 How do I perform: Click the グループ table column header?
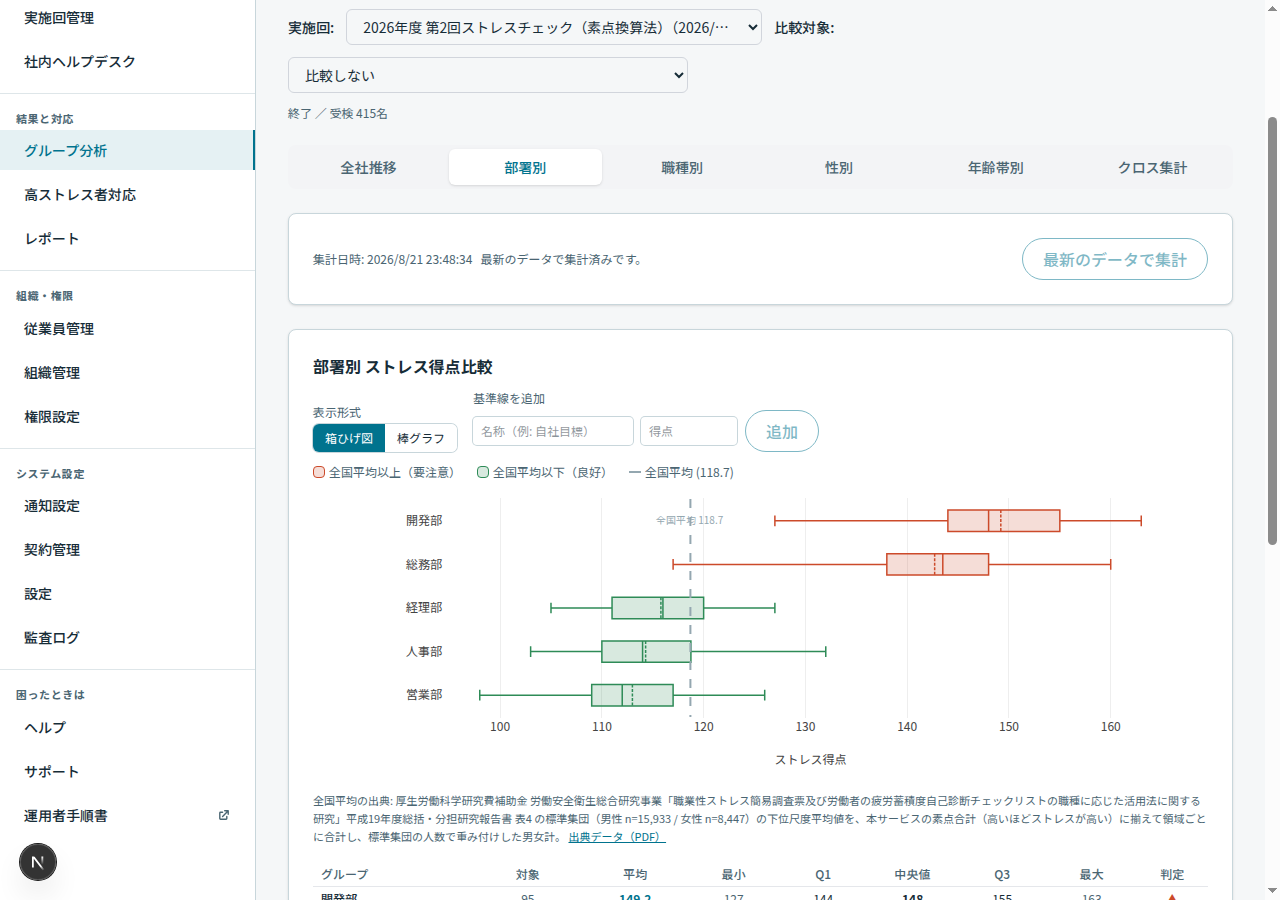click(x=344, y=874)
